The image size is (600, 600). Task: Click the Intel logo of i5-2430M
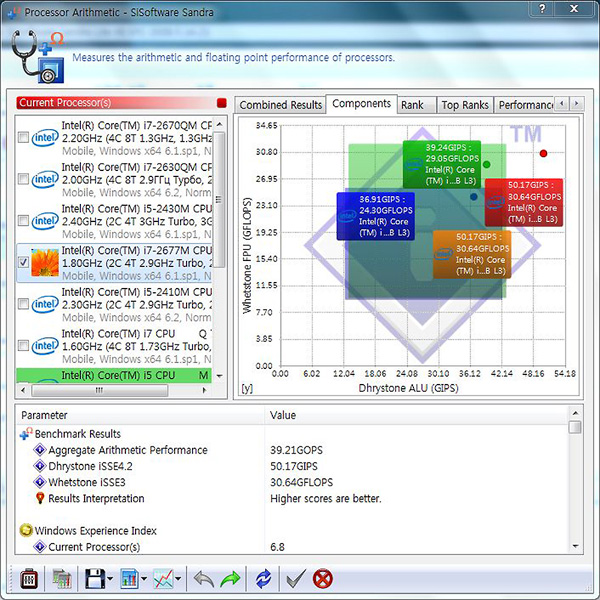click(x=45, y=221)
